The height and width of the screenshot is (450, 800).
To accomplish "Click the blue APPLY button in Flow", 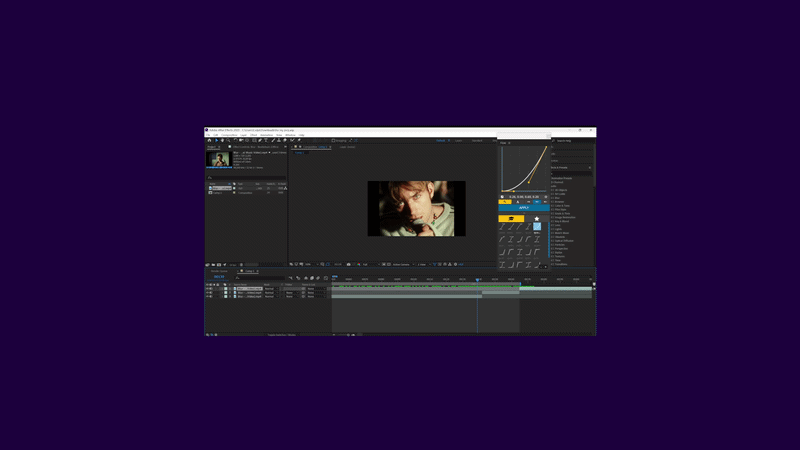I will tap(524, 208).
